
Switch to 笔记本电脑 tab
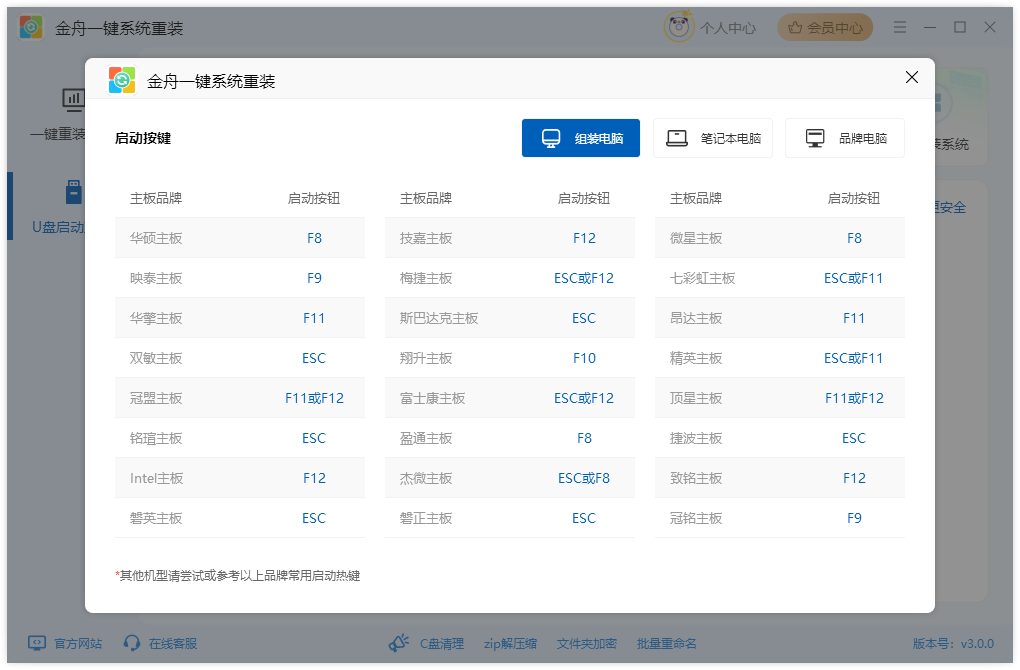[713, 138]
